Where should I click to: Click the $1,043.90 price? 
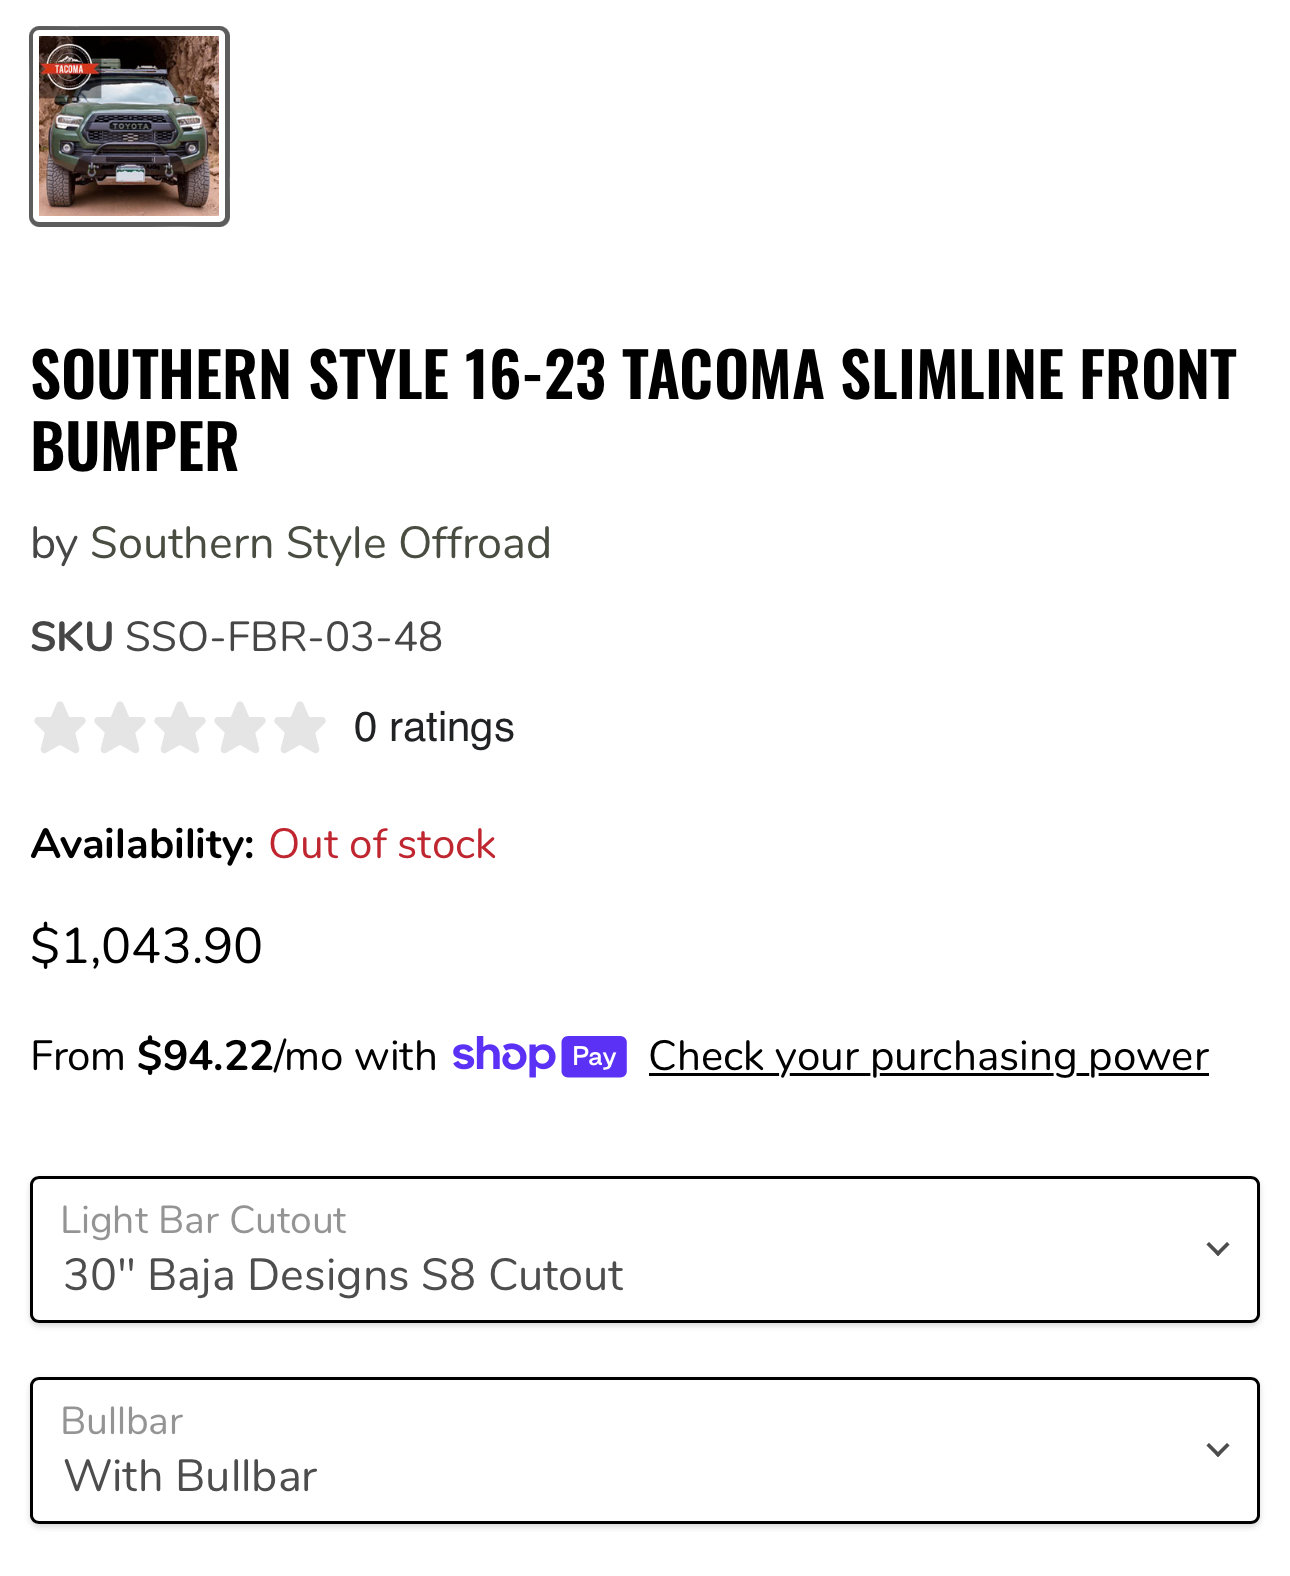pyautogui.click(x=146, y=945)
